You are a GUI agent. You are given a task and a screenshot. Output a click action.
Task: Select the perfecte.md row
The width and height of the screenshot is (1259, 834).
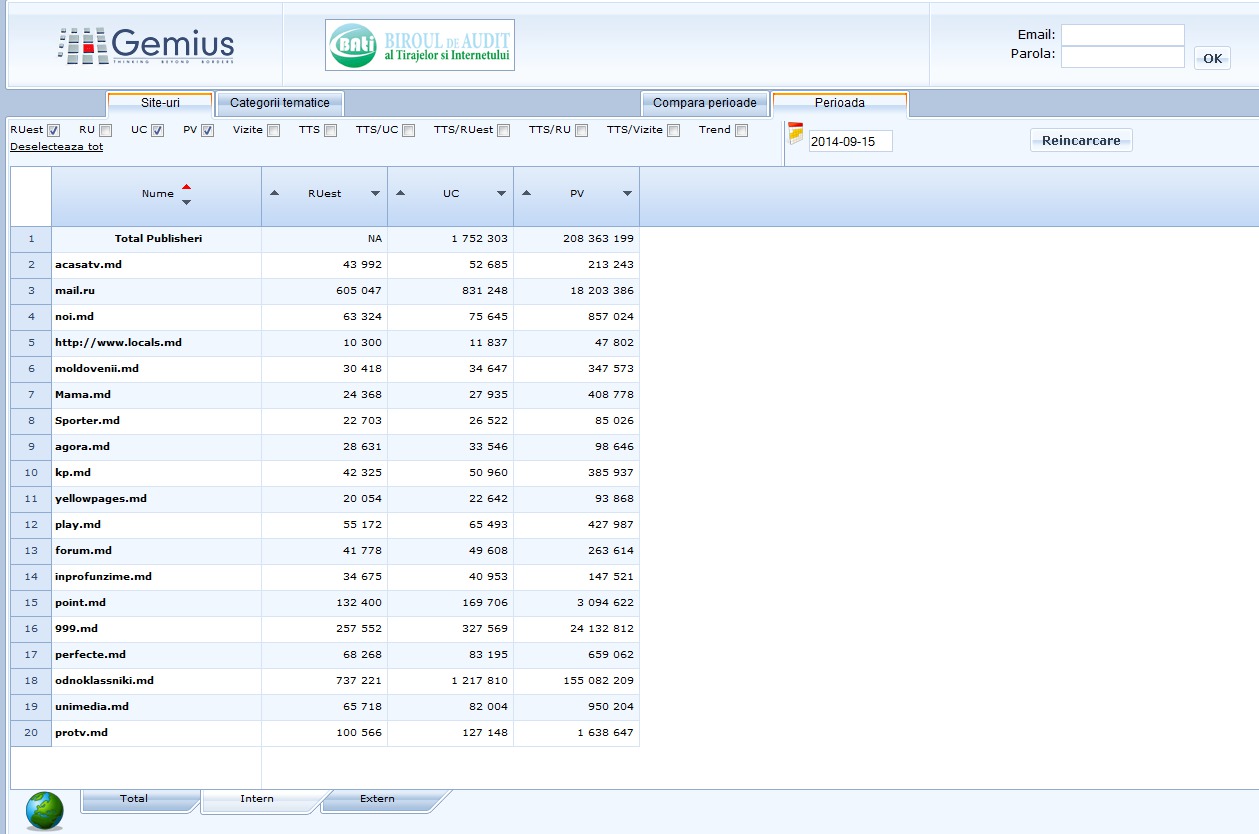point(325,655)
